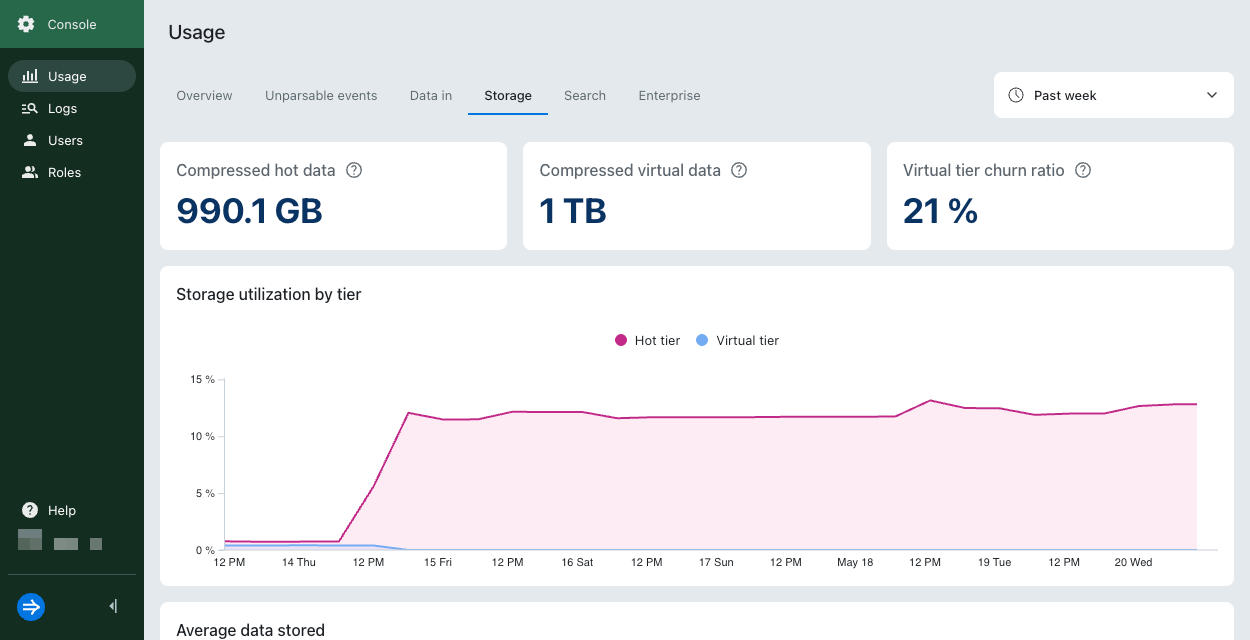Image resolution: width=1250 pixels, height=640 pixels.
Task: Click the Roles people icon
Action: pos(30,172)
